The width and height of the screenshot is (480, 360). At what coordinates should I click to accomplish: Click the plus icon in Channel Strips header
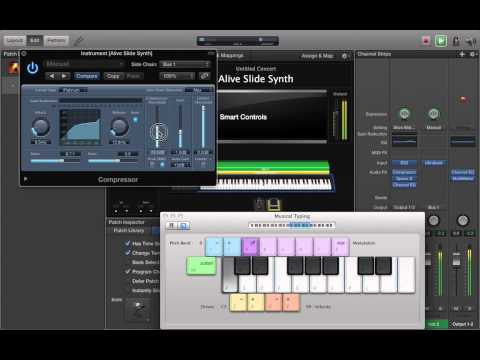pyautogui.click(x=462, y=54)
